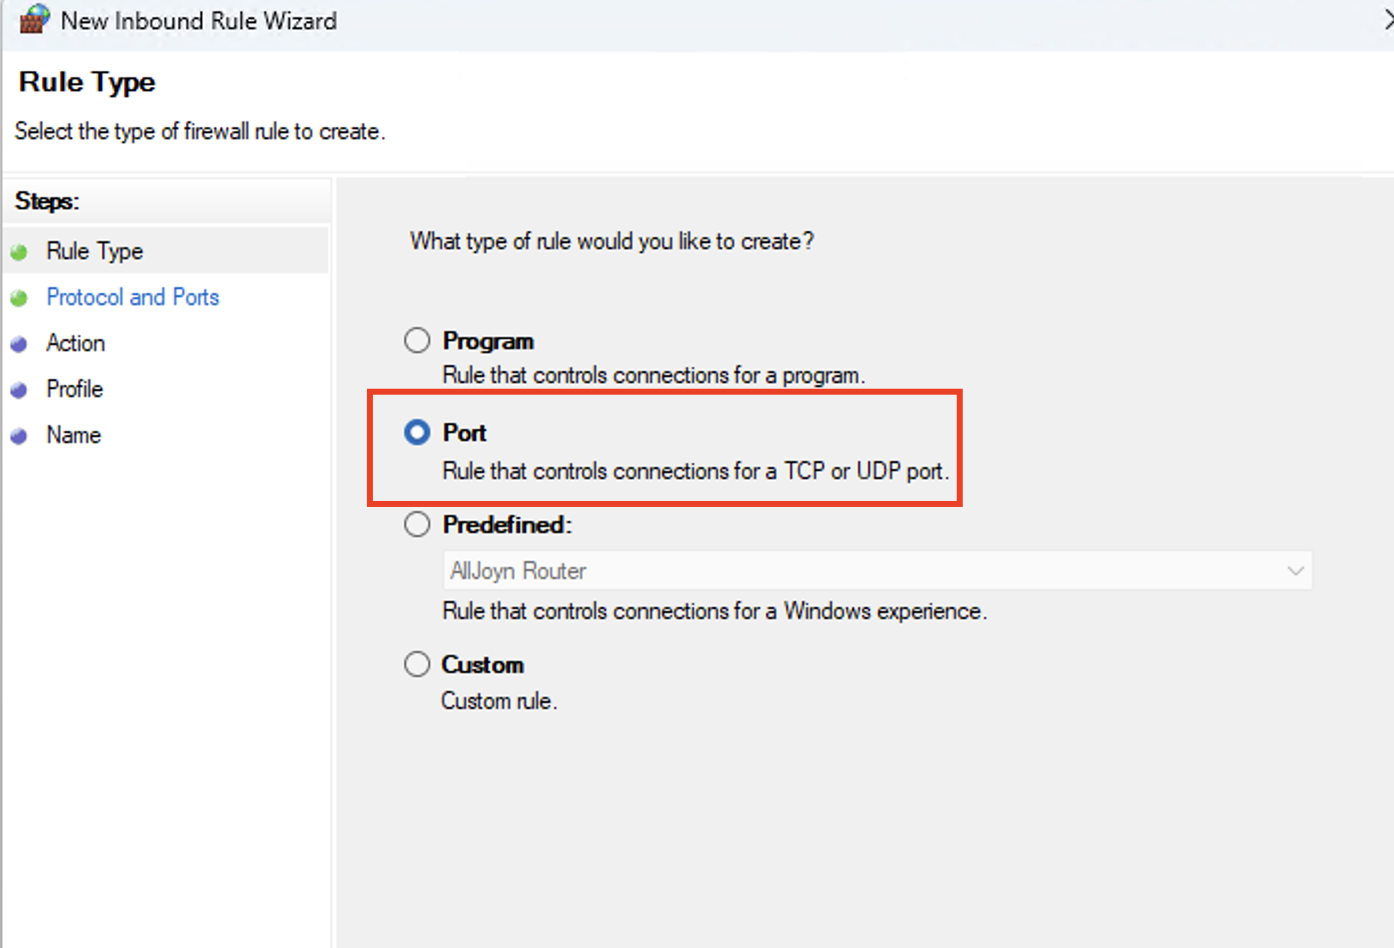Click the blue bullet beside Name step
Image resolution: width=1394 pixels, height=948 pixels.
(x=19, y=436)
